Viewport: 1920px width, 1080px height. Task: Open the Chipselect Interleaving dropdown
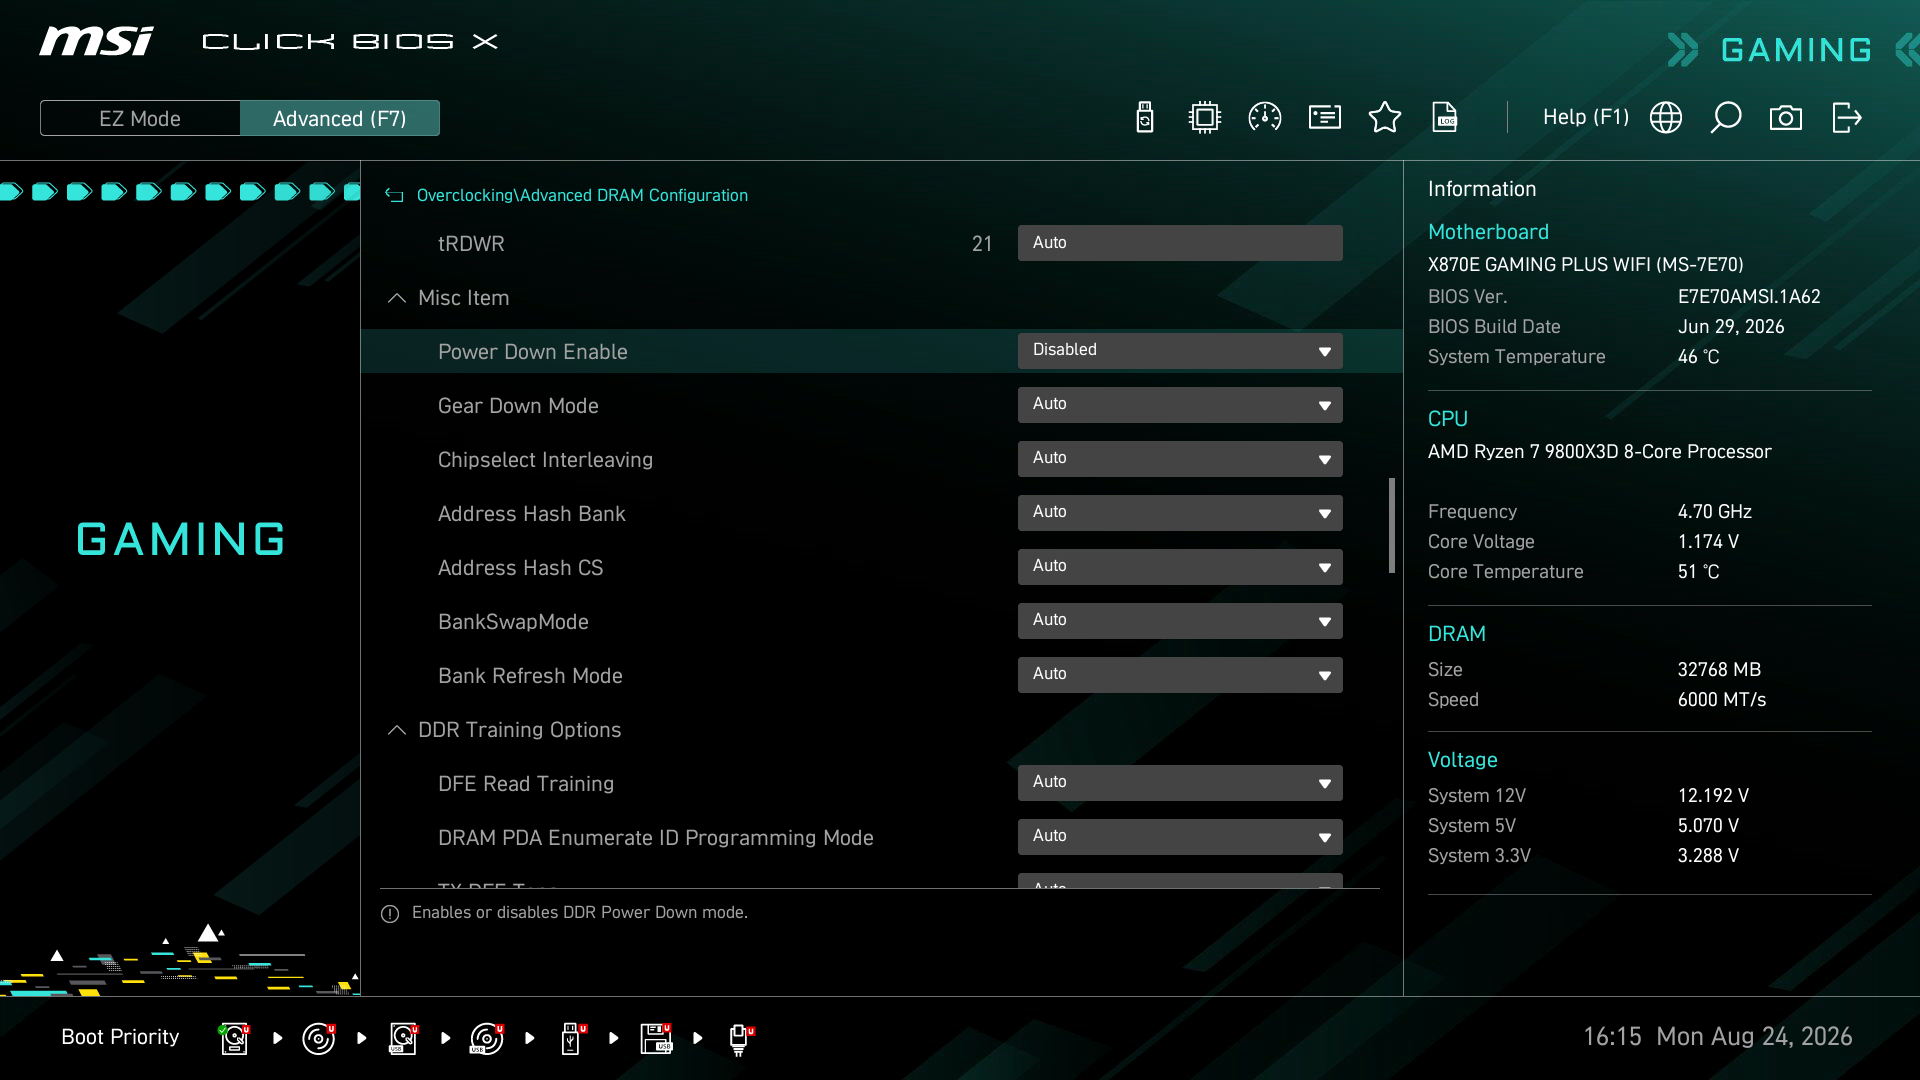[x=1180, y=459]
